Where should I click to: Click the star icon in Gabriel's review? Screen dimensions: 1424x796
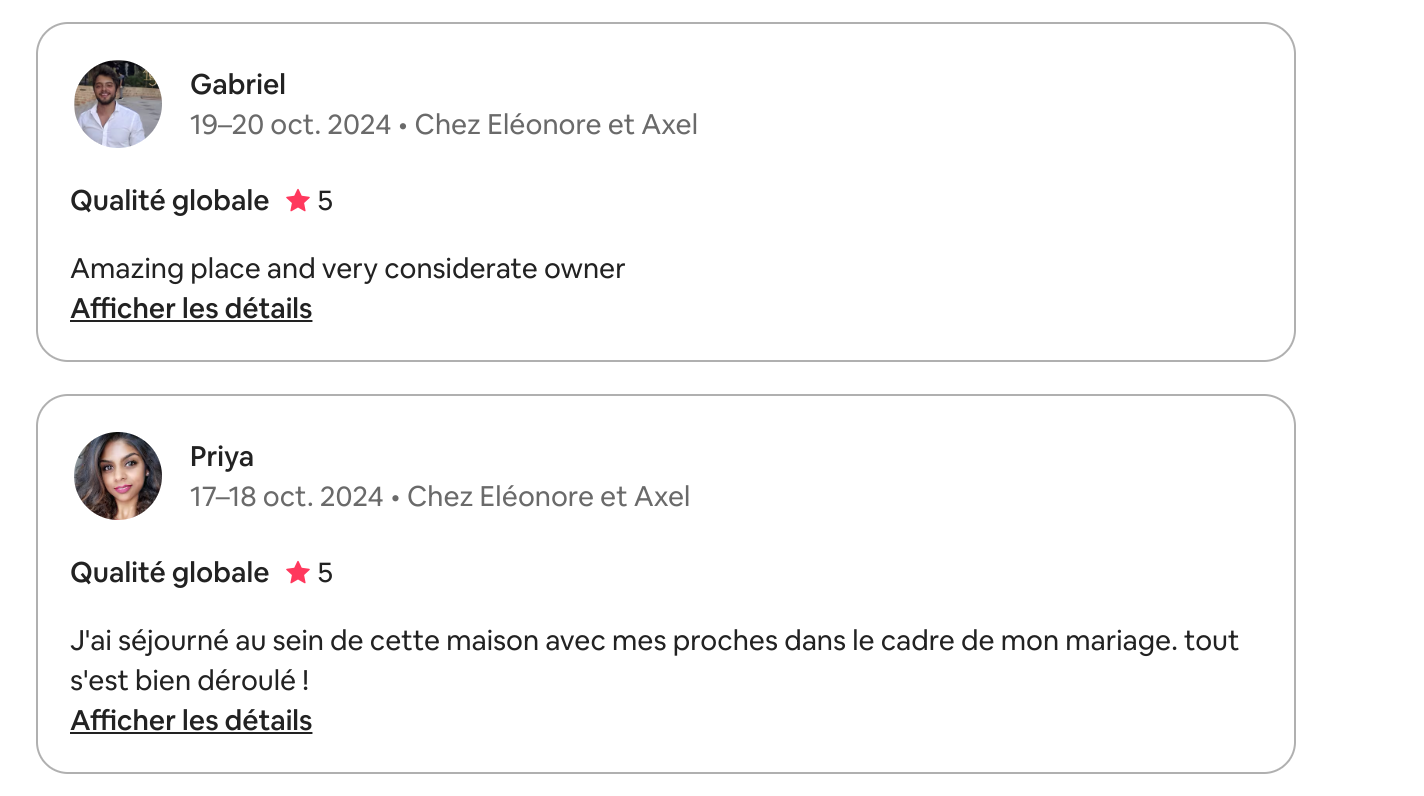297,201
